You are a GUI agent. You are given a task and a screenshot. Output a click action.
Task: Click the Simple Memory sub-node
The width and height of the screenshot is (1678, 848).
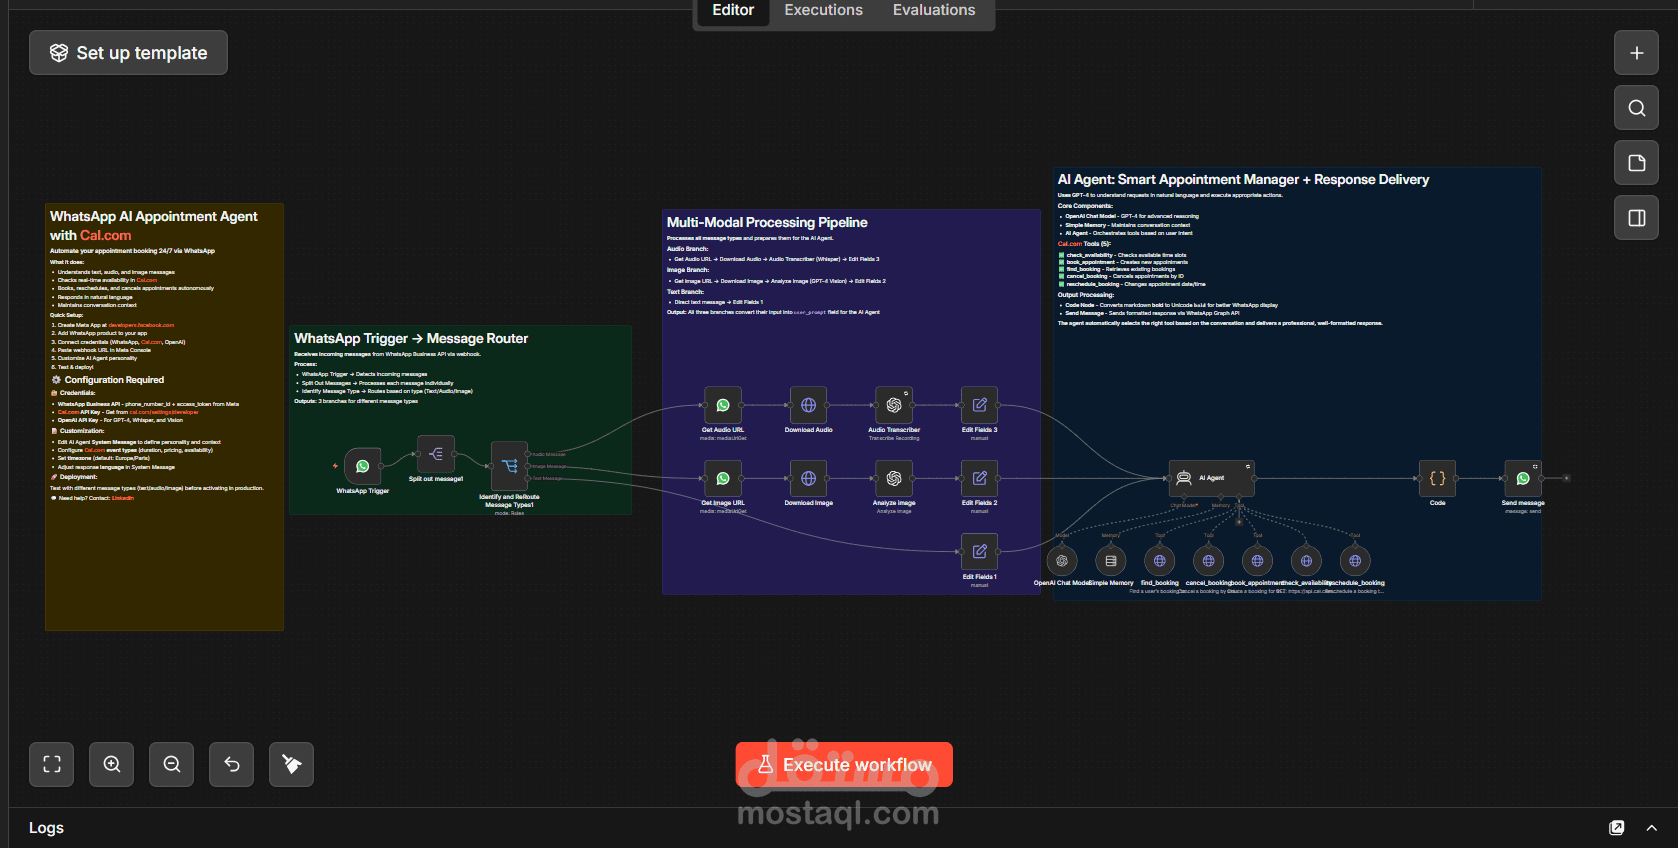[1111, 561]
